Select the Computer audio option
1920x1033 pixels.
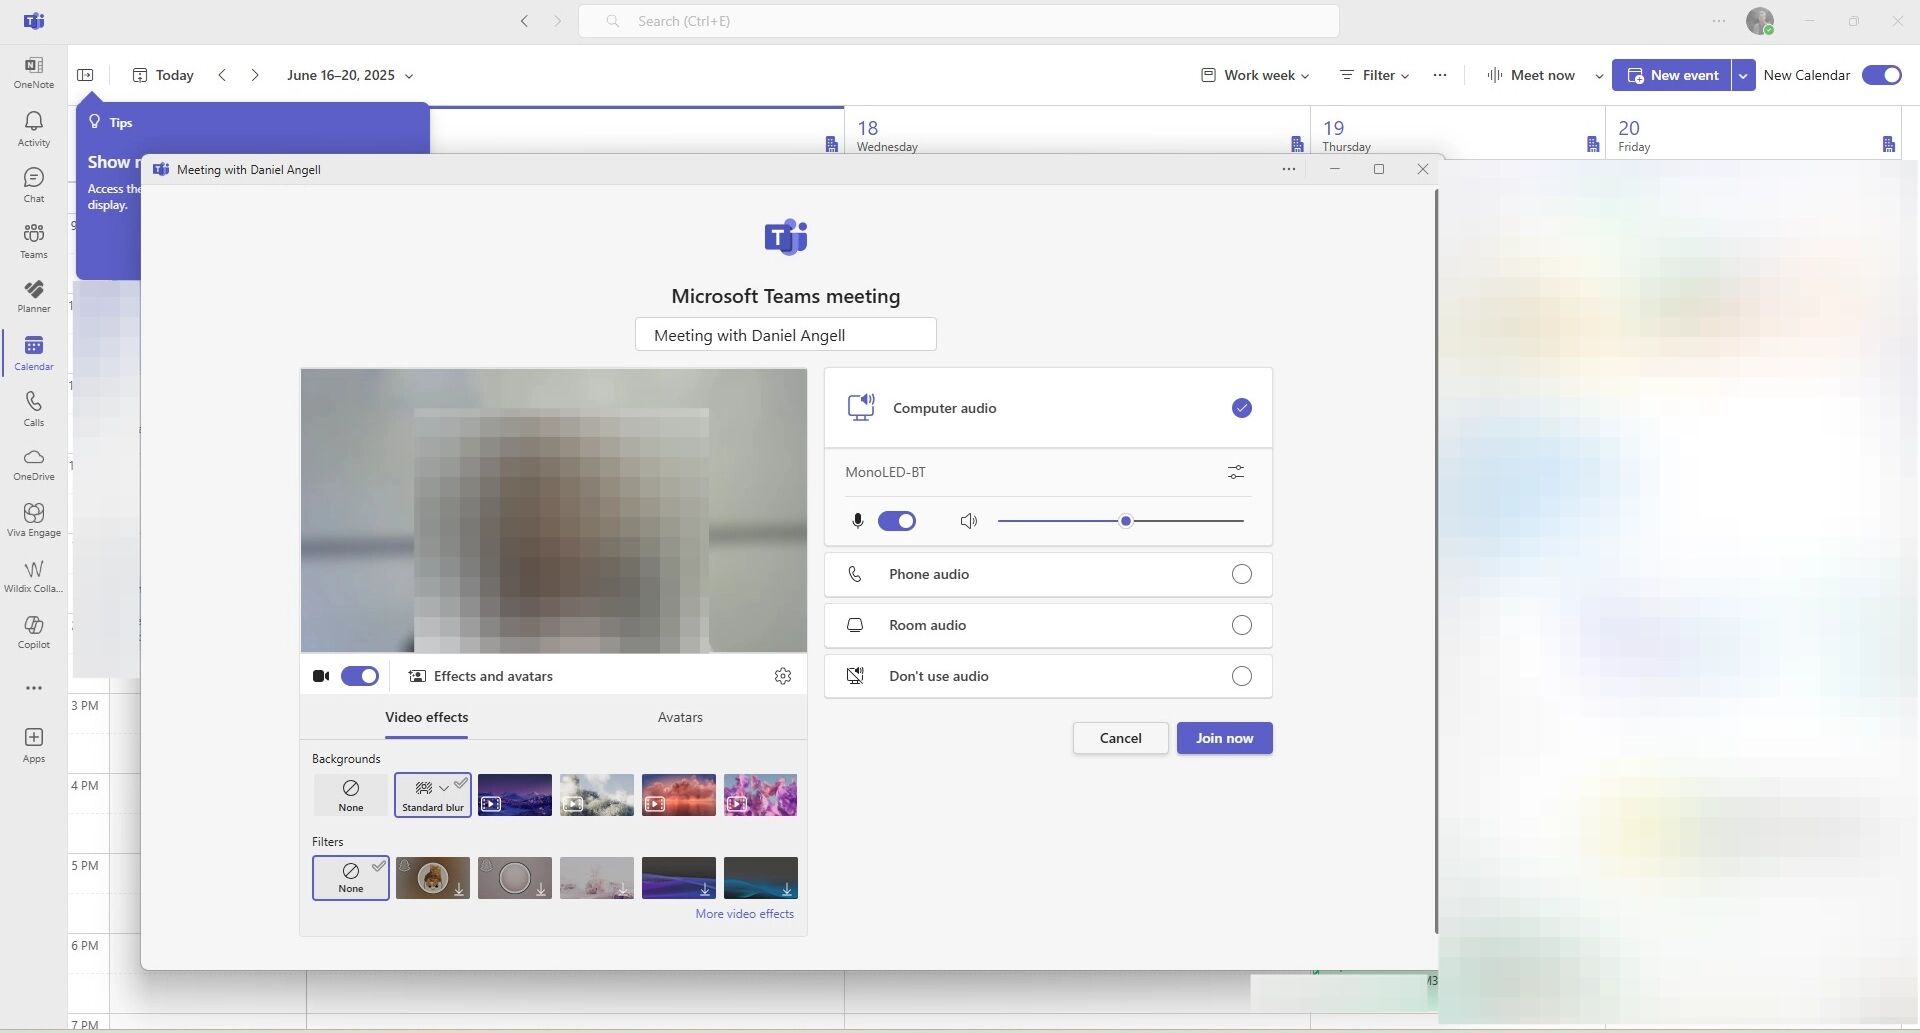tap(1048, 408)
